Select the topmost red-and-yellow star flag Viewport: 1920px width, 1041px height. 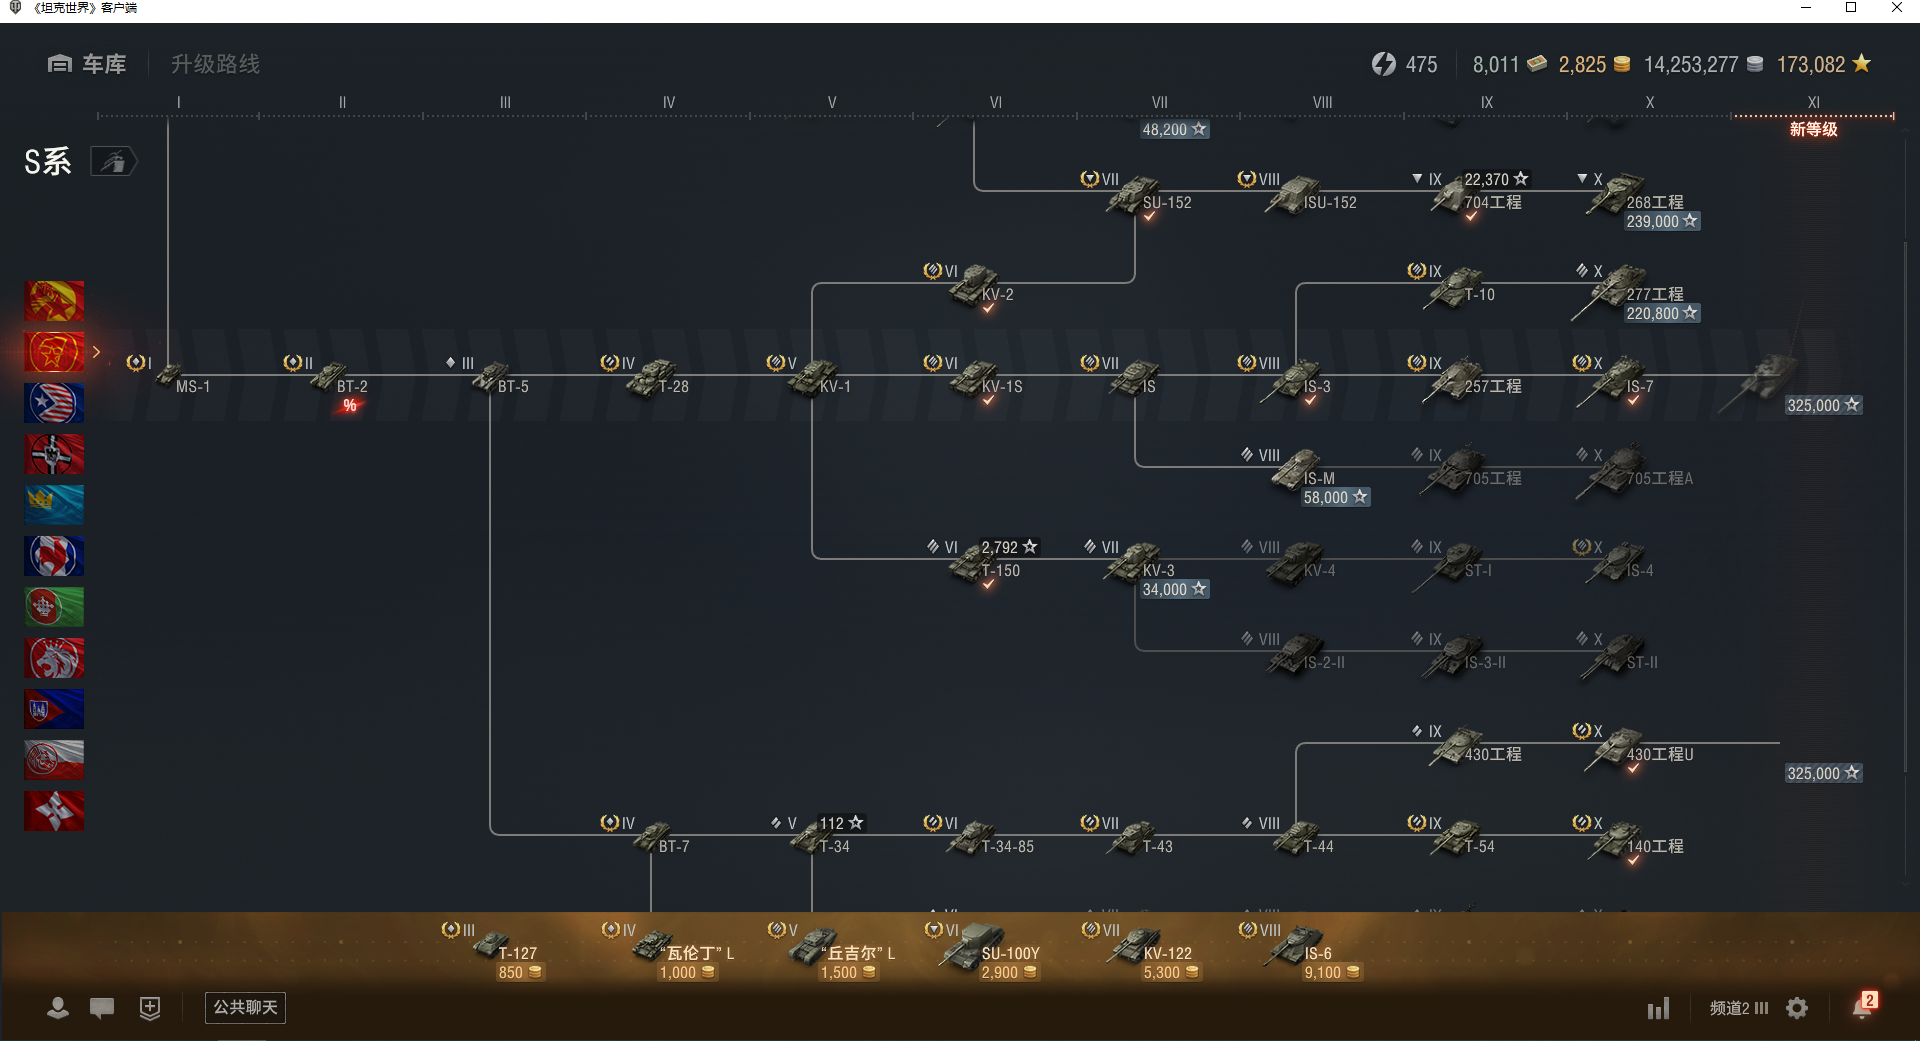54,301
